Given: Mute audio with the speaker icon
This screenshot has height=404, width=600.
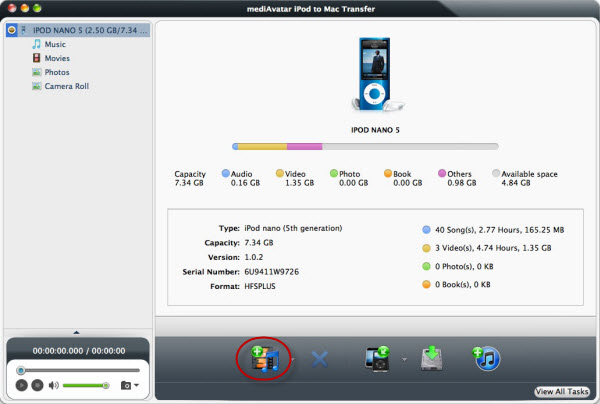Looking at the screenshot, I should 54,385.
